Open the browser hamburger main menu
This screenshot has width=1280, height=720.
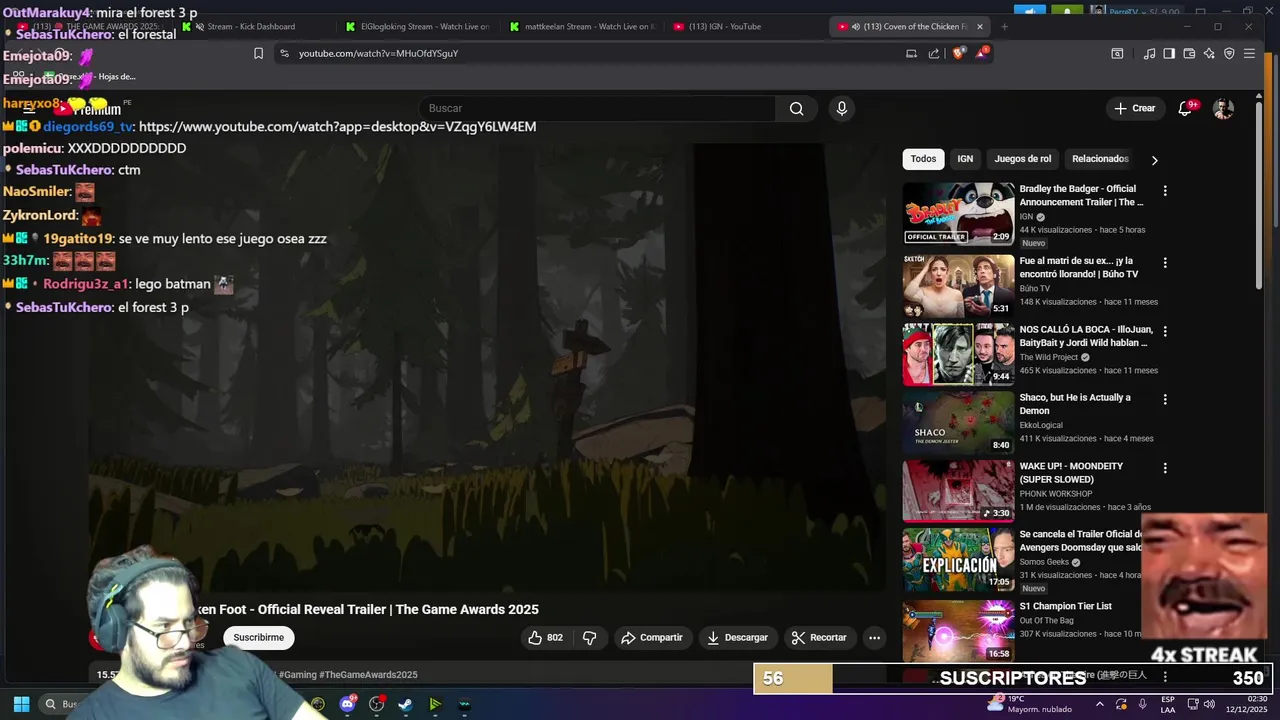1249,53
